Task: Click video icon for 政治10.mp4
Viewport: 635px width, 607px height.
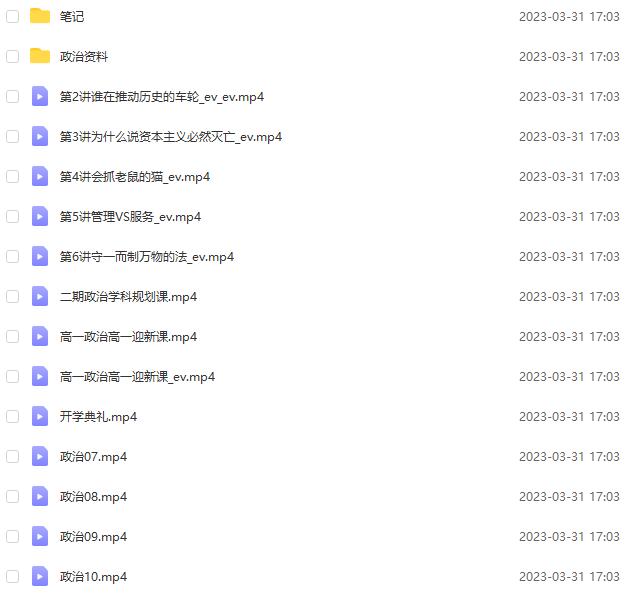Action: (x=40, y=577)
